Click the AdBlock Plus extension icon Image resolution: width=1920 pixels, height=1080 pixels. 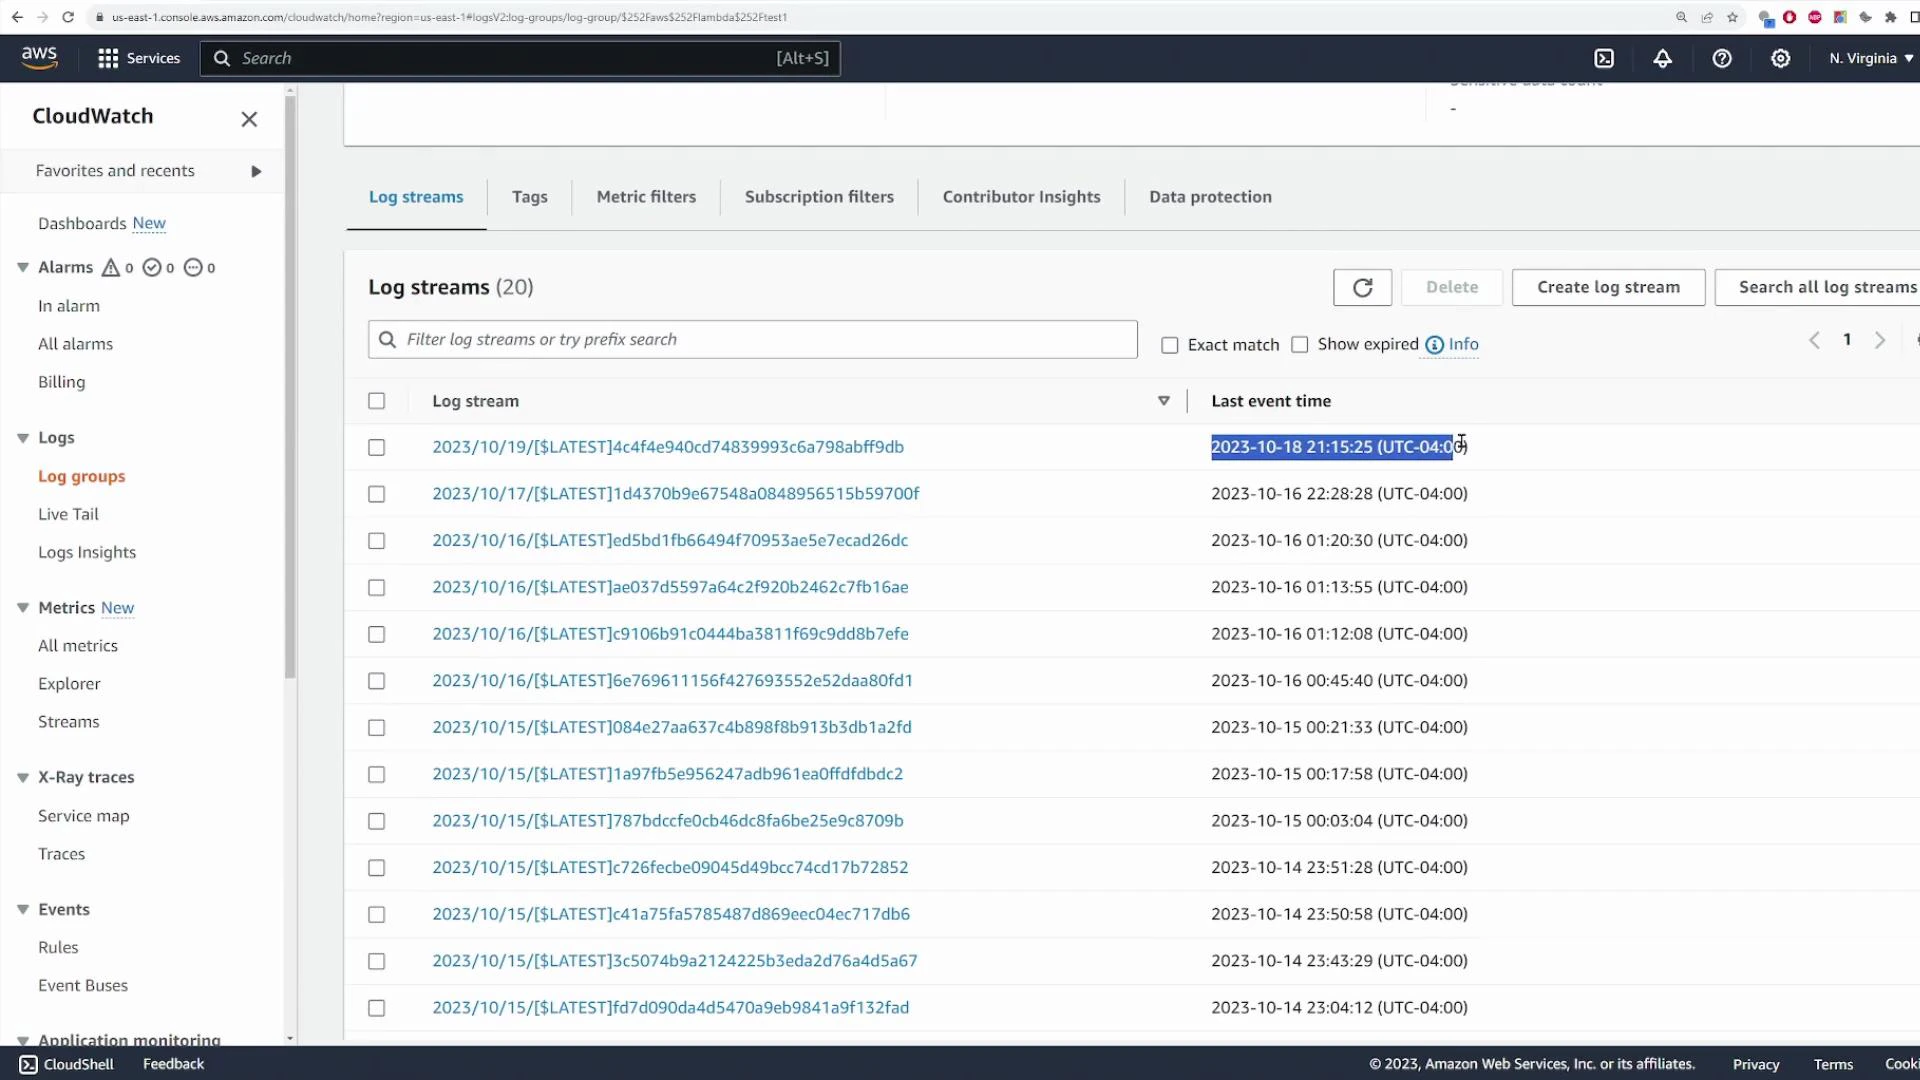(1815, 17)
